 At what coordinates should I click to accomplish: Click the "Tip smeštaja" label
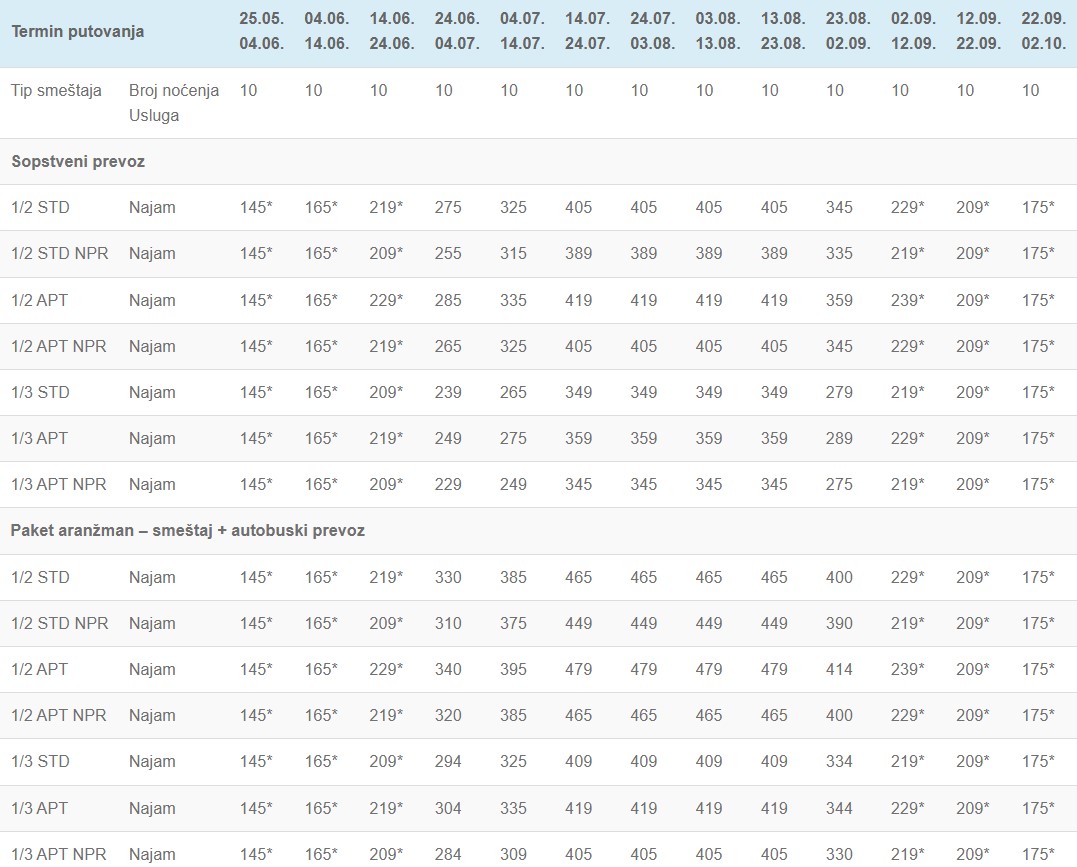tap(56, 90)
